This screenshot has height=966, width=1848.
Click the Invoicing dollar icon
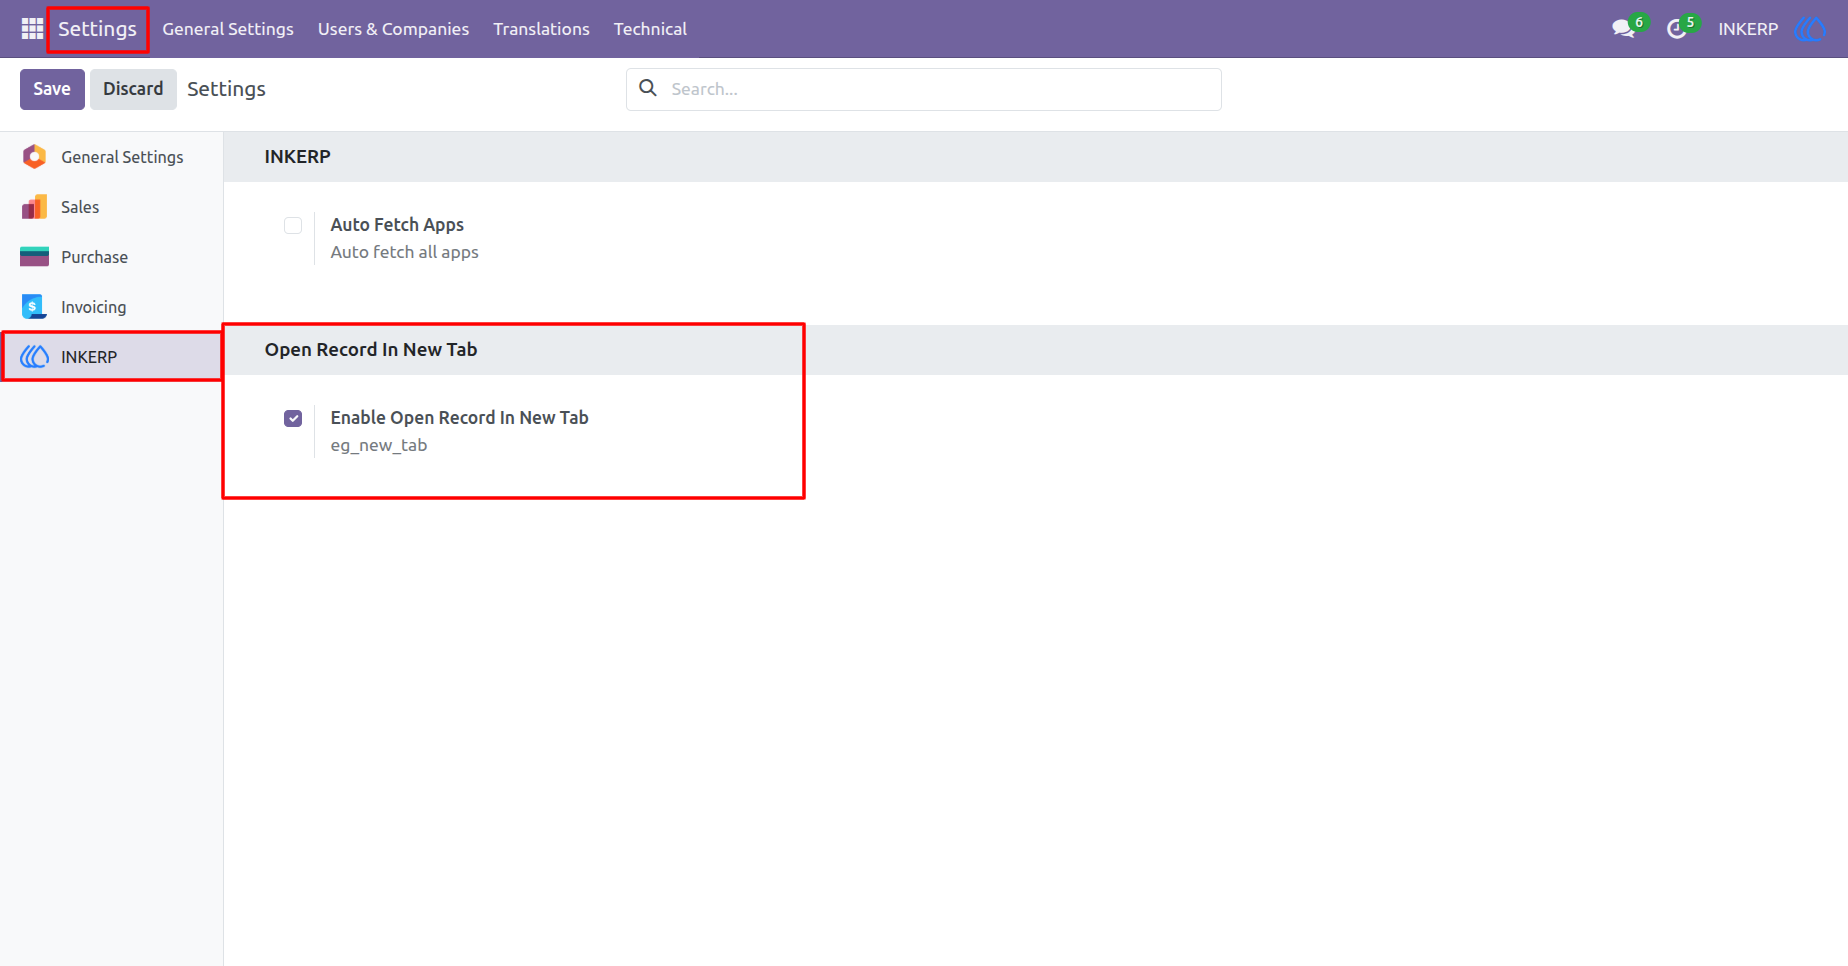[x=35, y=307]
